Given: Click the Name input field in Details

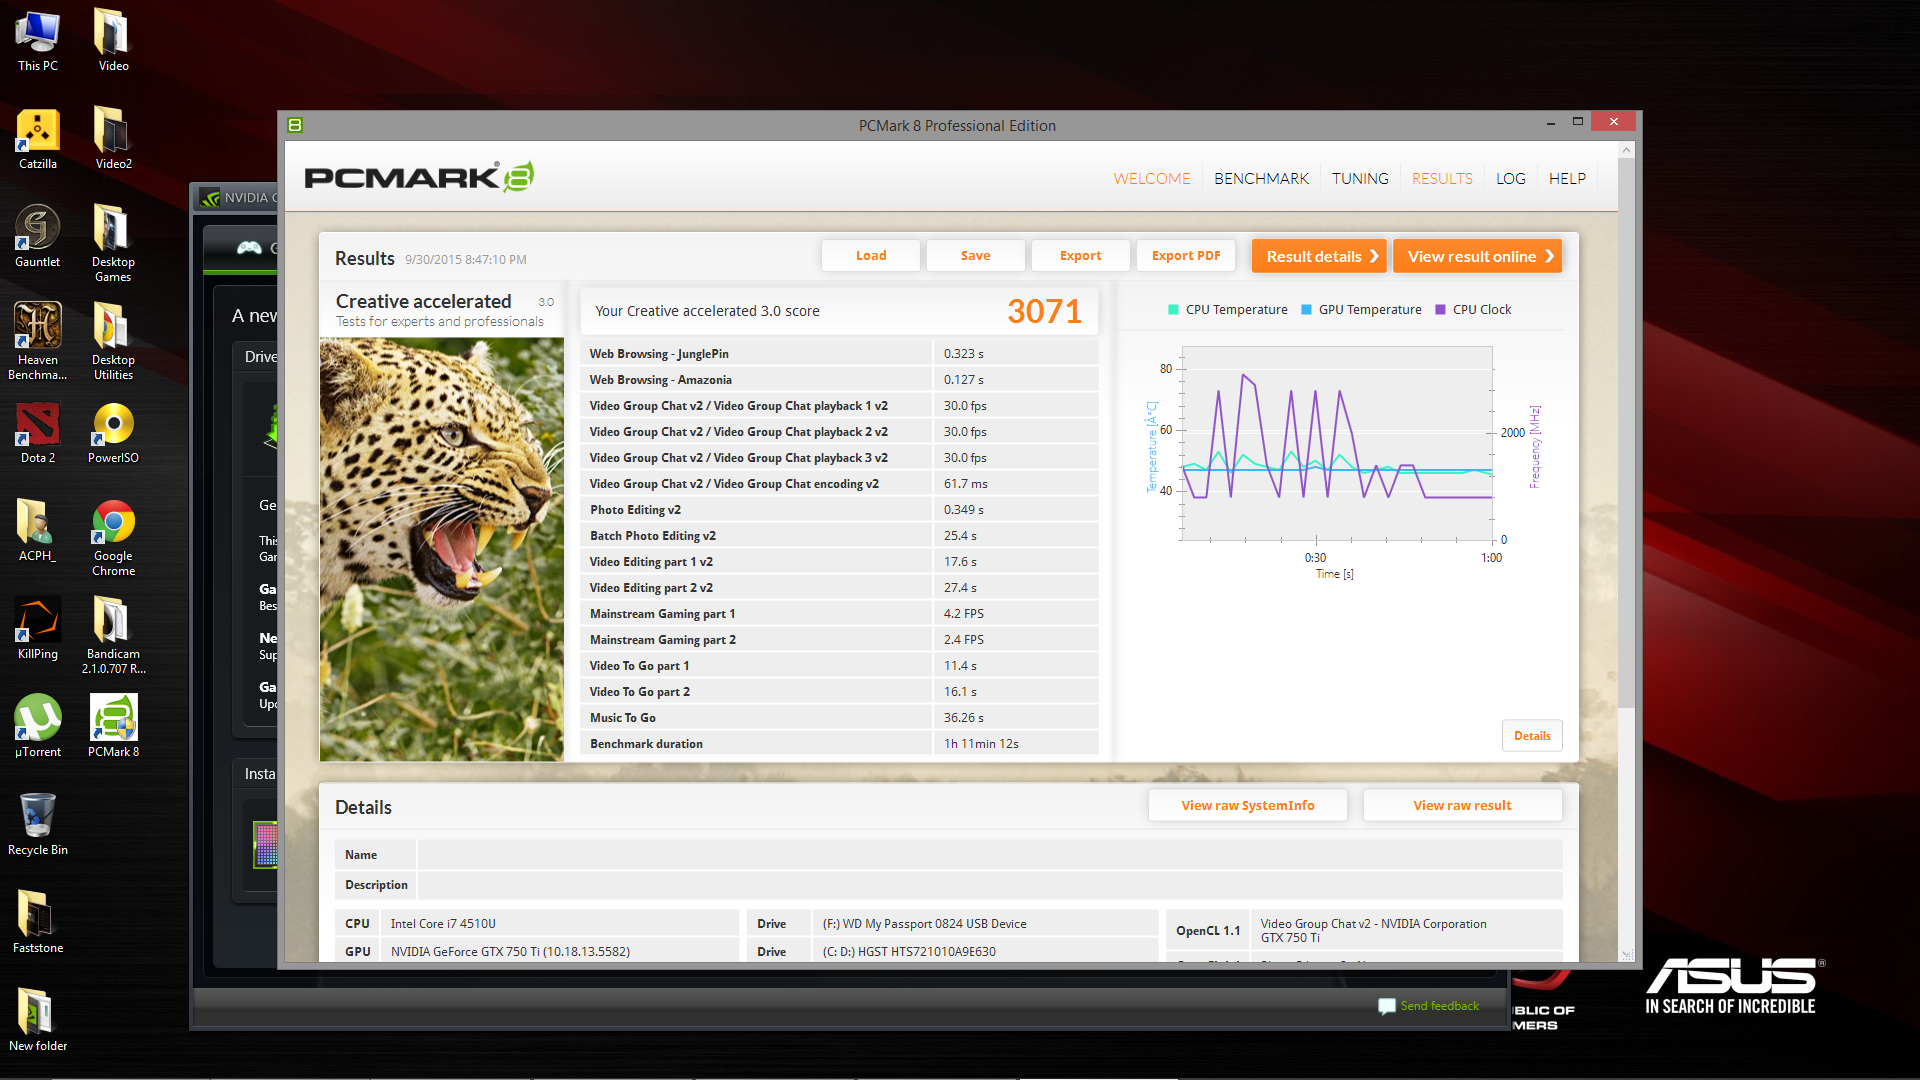Looking at the screenshot, I should [x=989, y=855].
